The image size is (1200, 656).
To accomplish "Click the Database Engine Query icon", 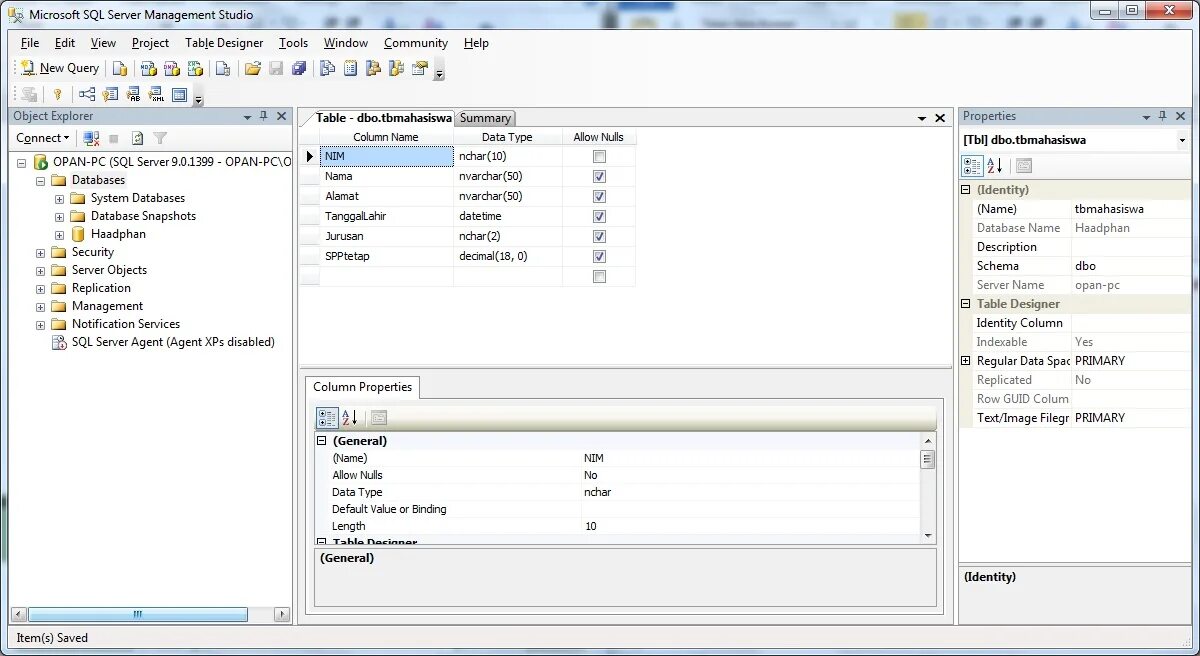I will [x=119, y=68].
